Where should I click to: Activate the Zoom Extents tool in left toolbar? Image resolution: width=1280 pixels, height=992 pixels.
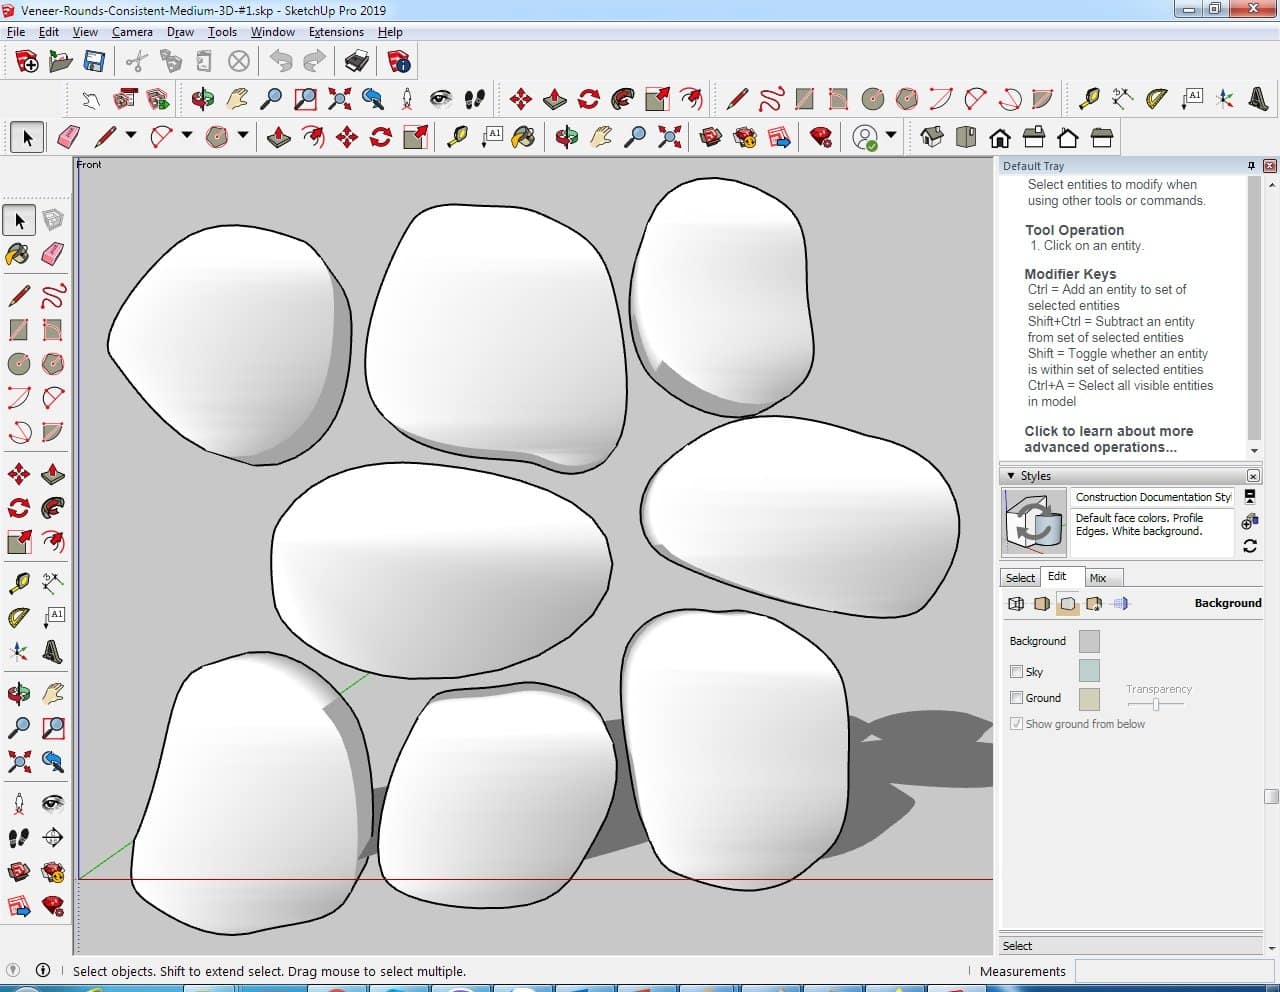tap(19, 762)
